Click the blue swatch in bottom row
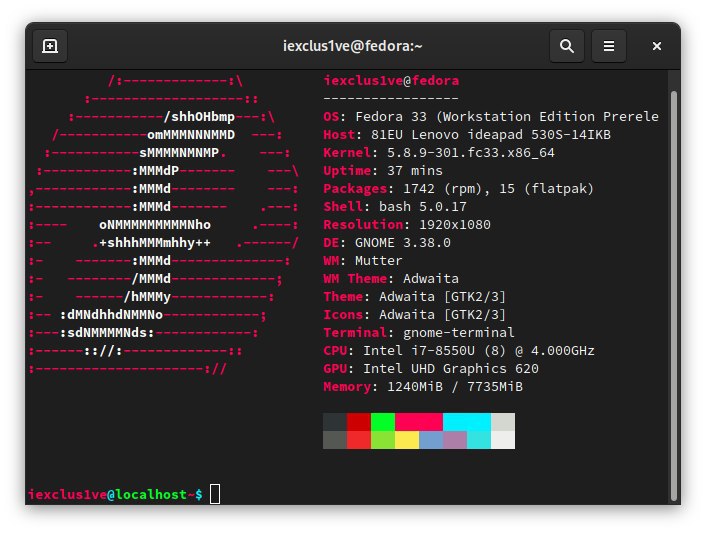Image resolution: width=706 pixels, height=533 pixels. [x=431, y=440]
